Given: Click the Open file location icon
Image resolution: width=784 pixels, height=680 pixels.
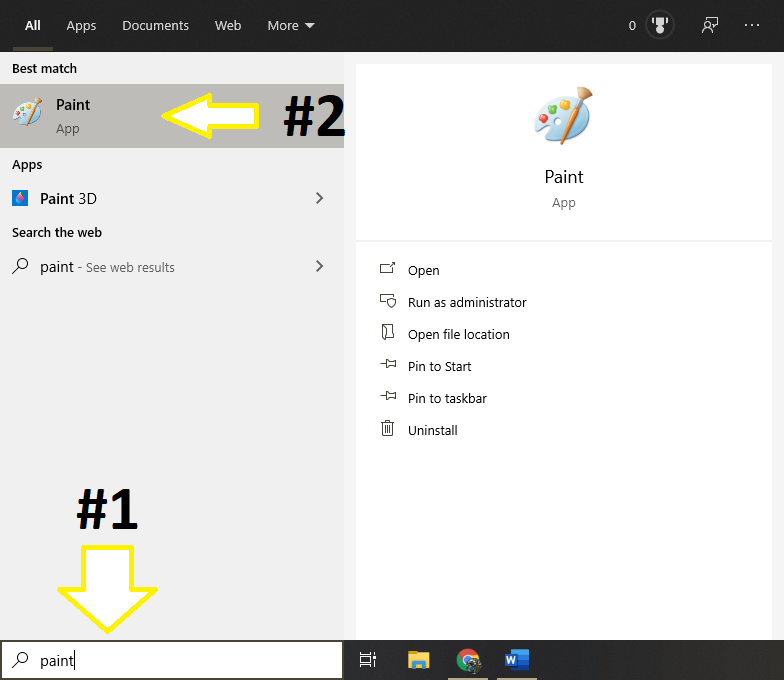Looking at the screenshot, I should point(388,332).
